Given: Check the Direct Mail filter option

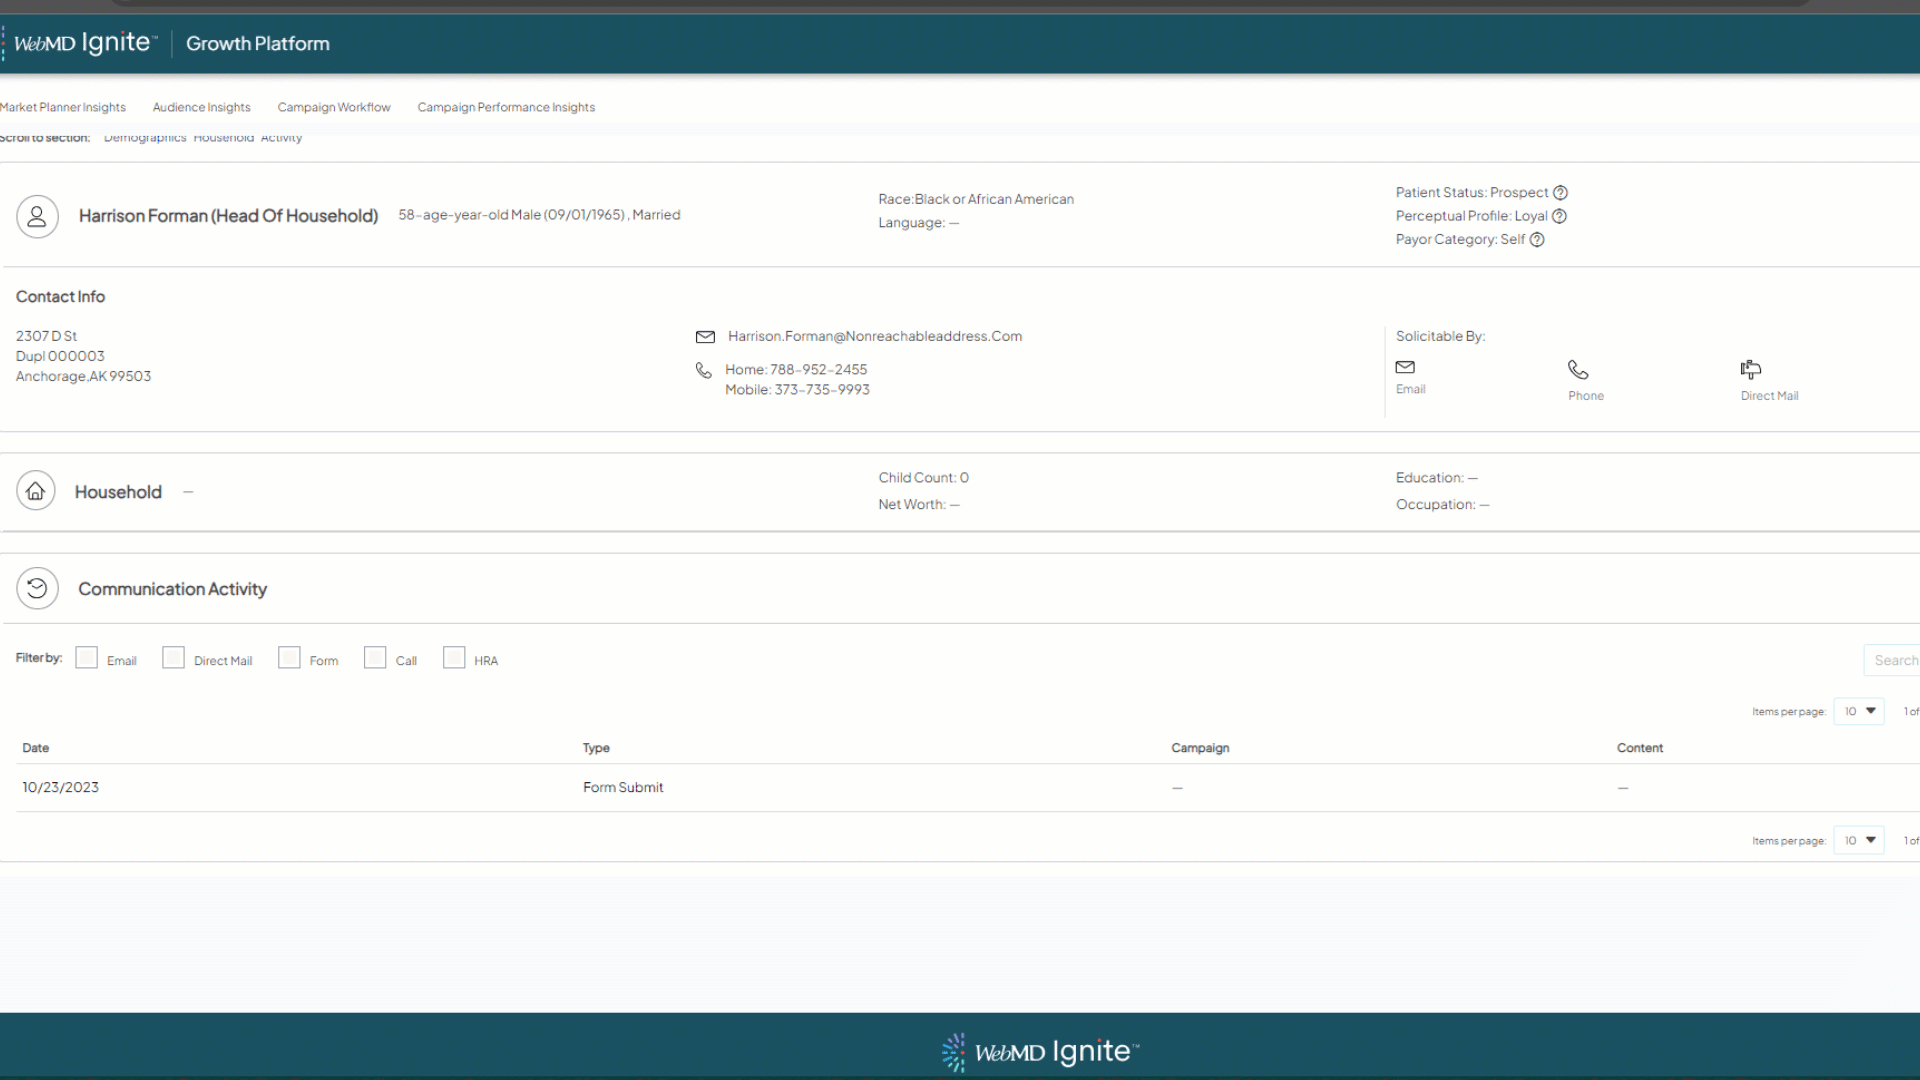Looking at the screenshot, I should 173,657.
